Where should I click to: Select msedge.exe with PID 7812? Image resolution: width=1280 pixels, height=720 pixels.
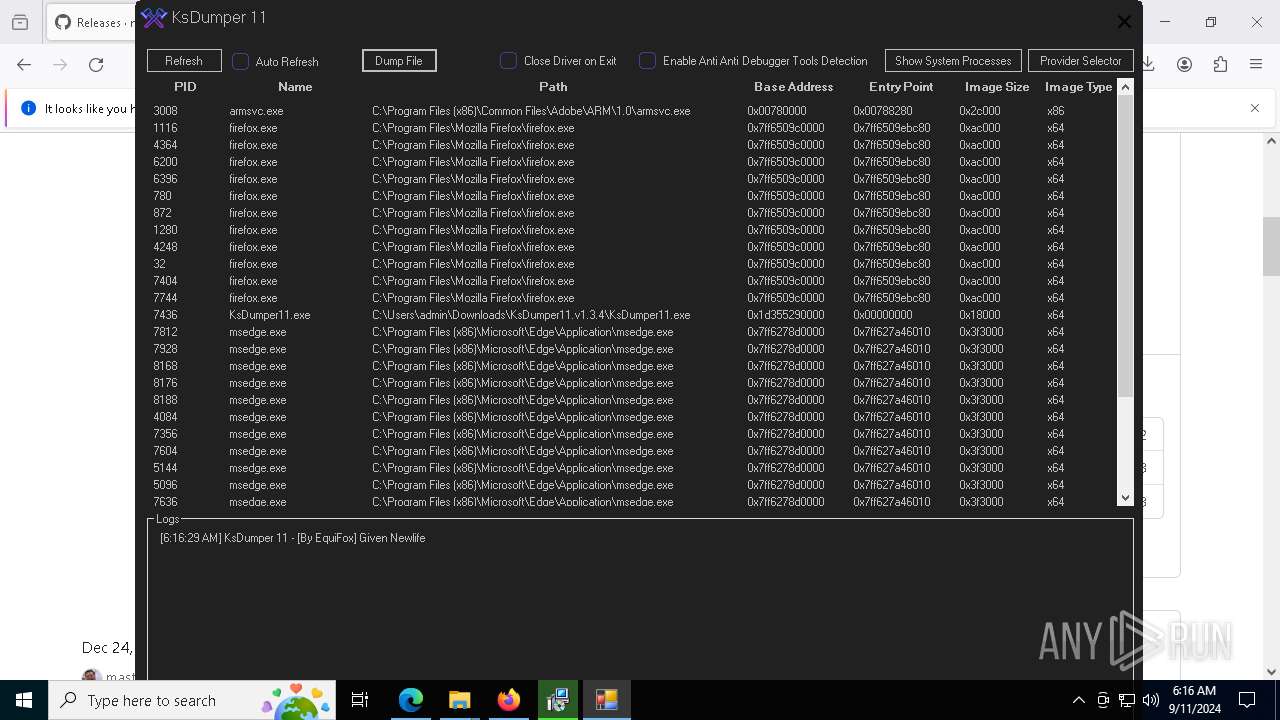pyautogui.click(x=630, y=332)
